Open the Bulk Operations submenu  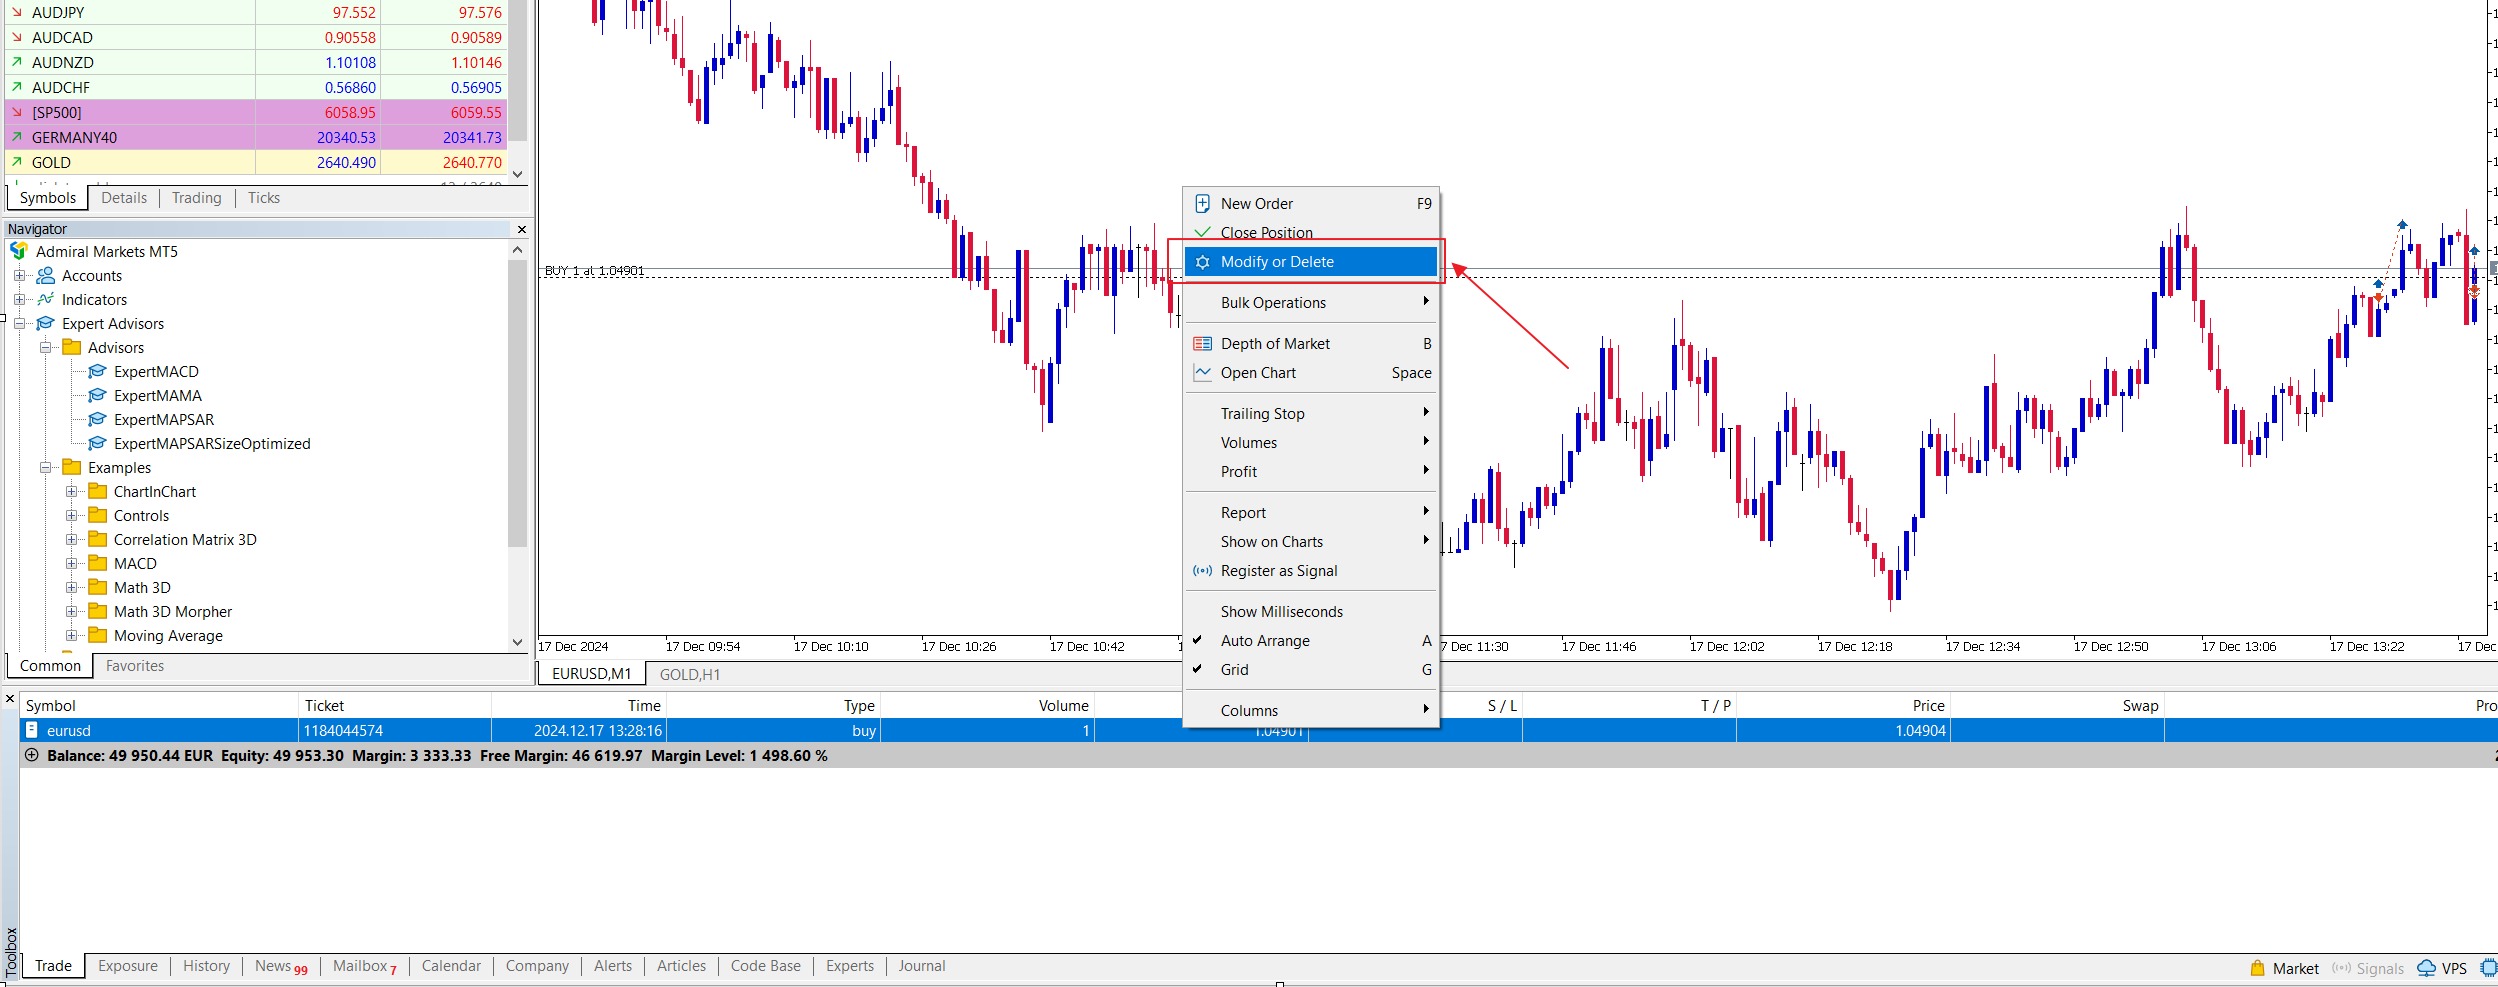tap(1311, 303)
